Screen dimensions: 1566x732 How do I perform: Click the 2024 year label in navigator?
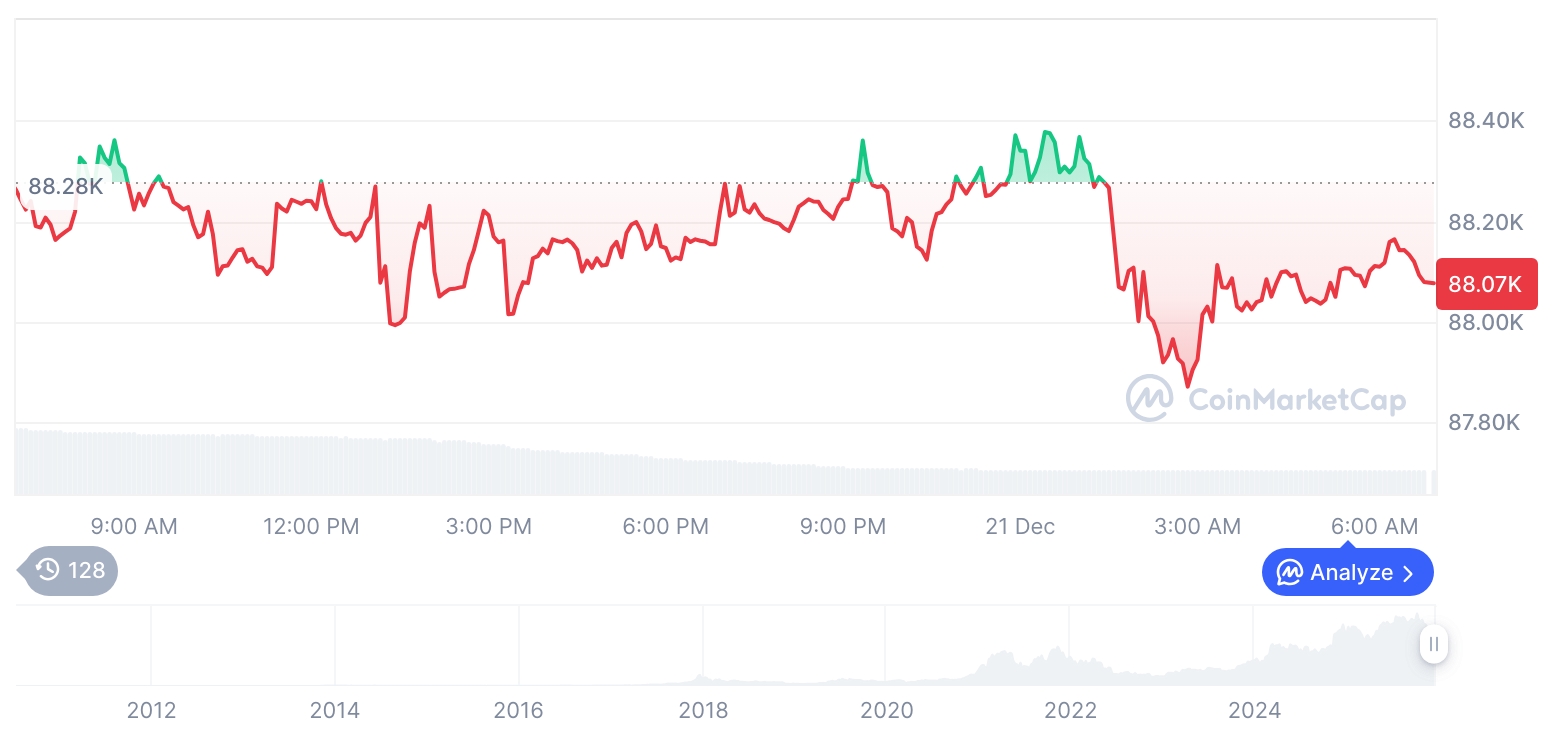click(1254, 710)
